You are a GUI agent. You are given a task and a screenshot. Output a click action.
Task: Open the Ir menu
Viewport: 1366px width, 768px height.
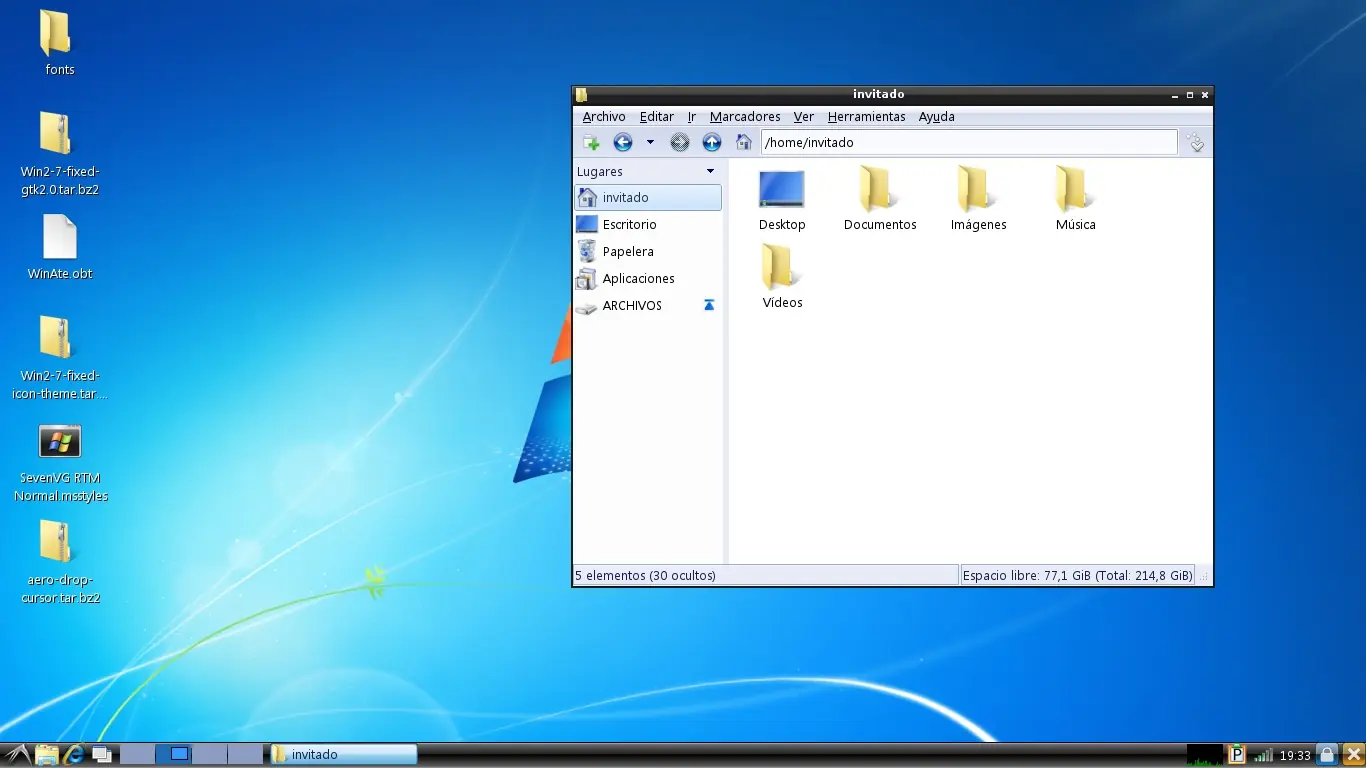(x=691, y=117)
